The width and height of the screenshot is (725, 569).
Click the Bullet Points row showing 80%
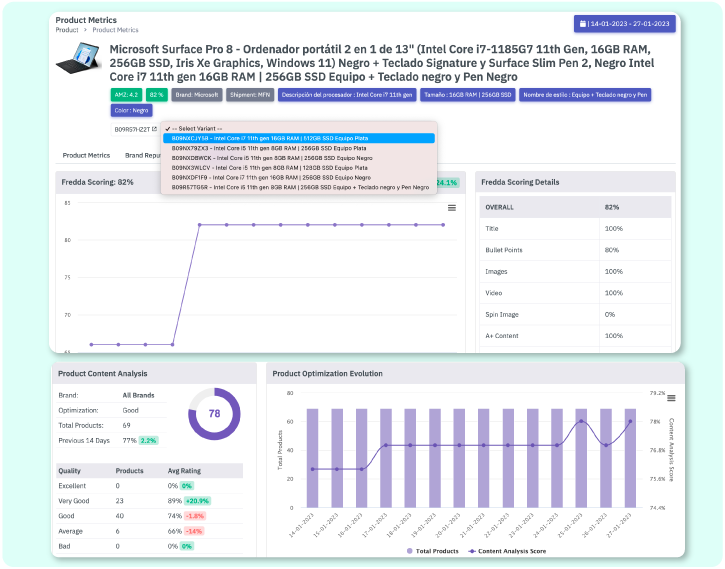(x=575, y=250)
